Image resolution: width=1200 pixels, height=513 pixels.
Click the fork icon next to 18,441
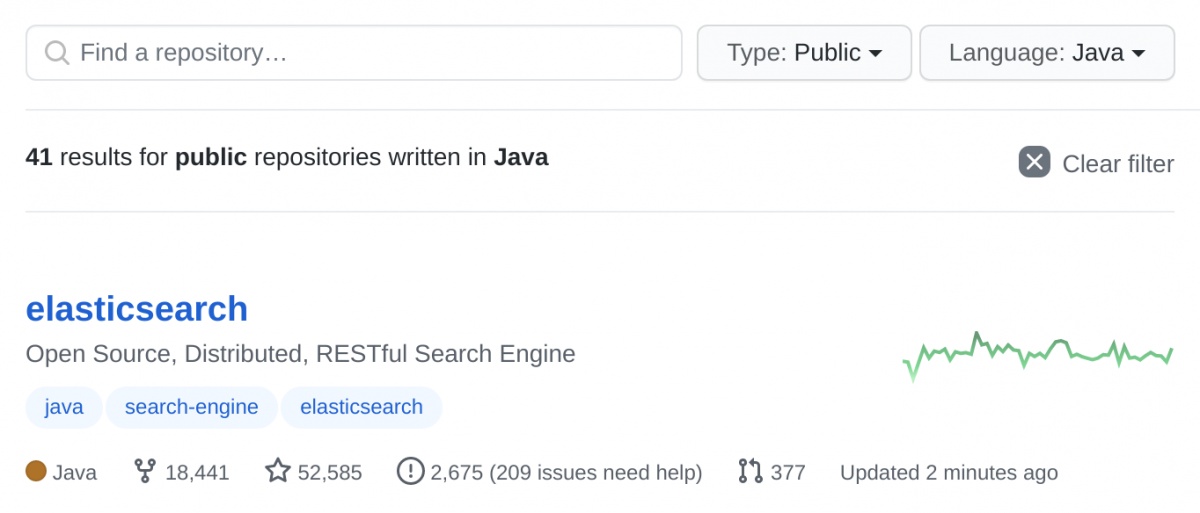tap(145, 472)
